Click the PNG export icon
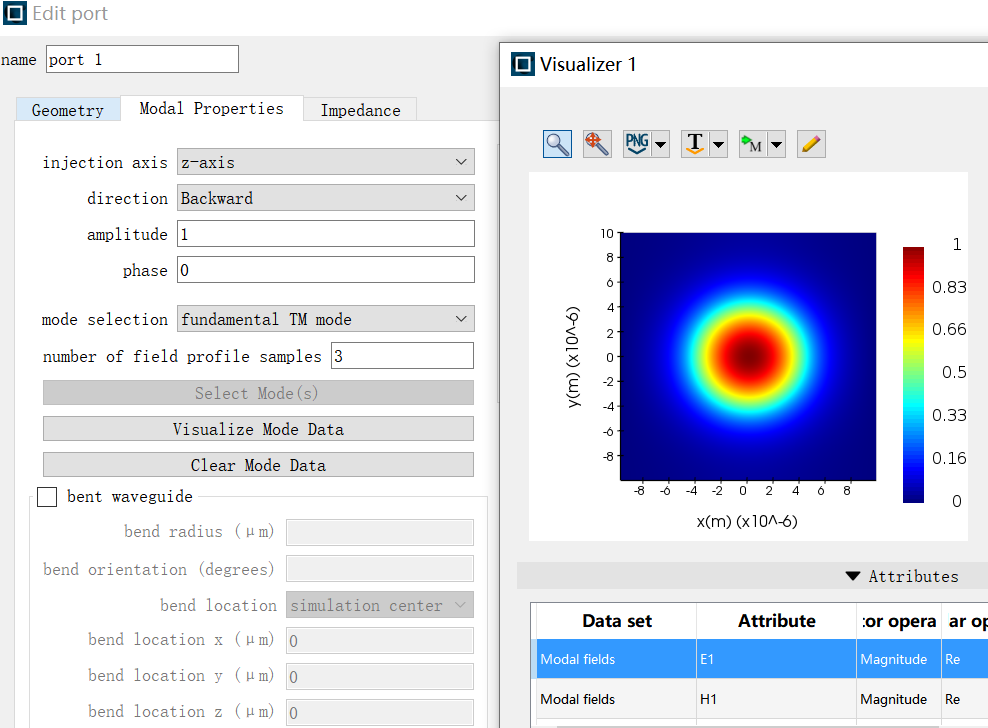988x728 pixels. [637, 144]
